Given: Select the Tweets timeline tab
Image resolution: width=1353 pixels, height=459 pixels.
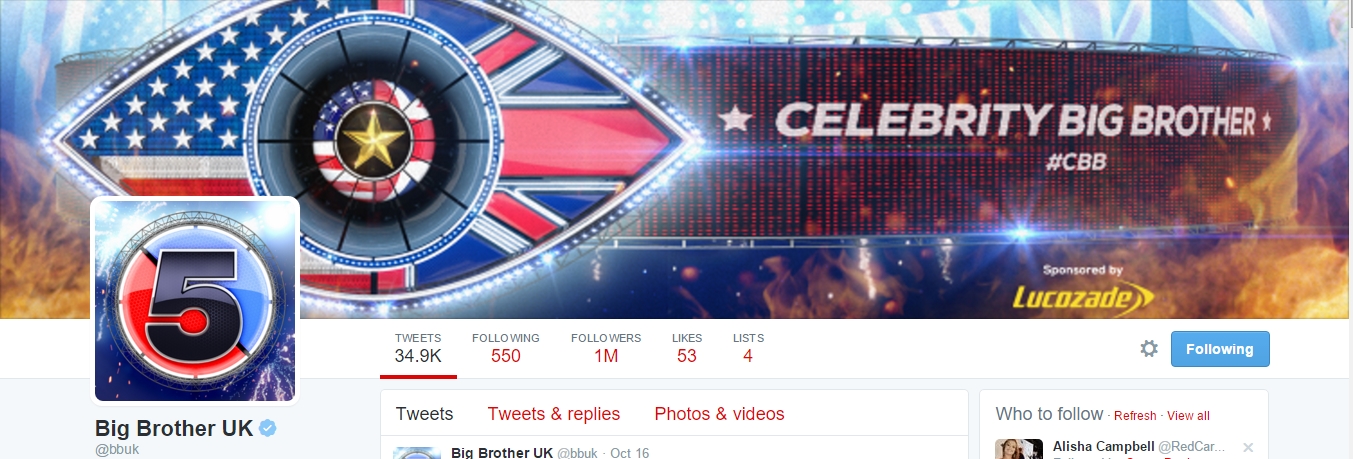Looking at the screenshot, I should (424, 414).
